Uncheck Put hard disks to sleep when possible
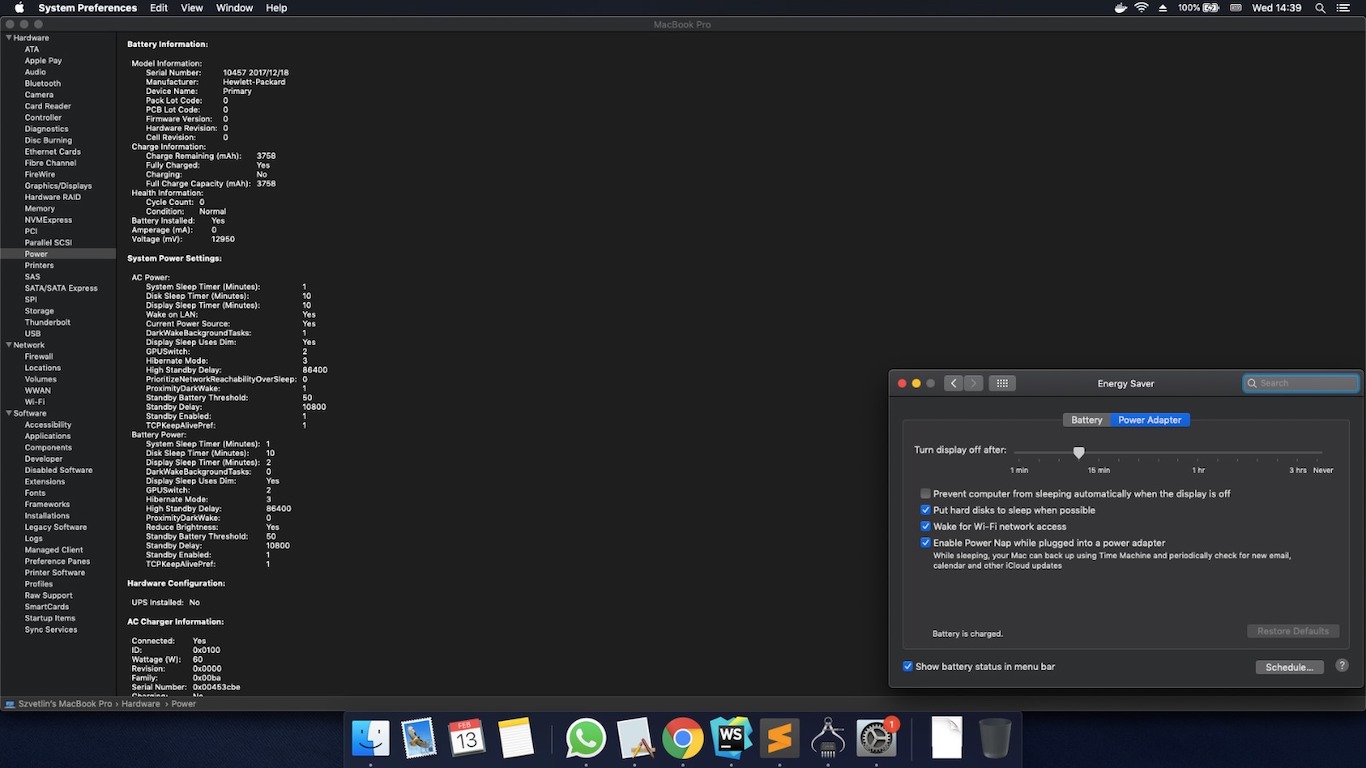 (x=926, y=510)
